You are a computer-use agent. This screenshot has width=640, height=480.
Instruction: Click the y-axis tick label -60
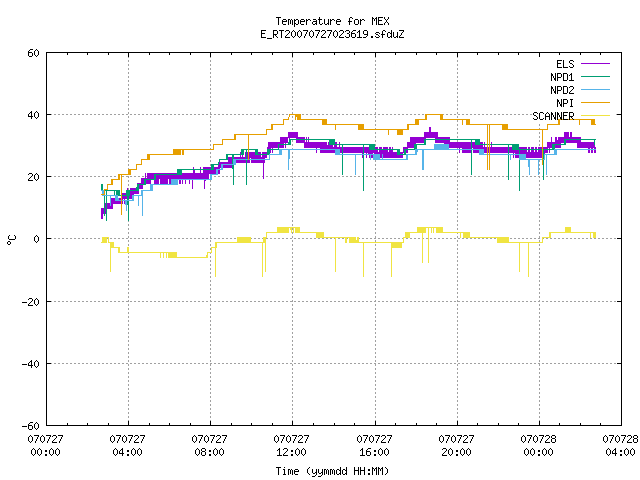point(31,426)
